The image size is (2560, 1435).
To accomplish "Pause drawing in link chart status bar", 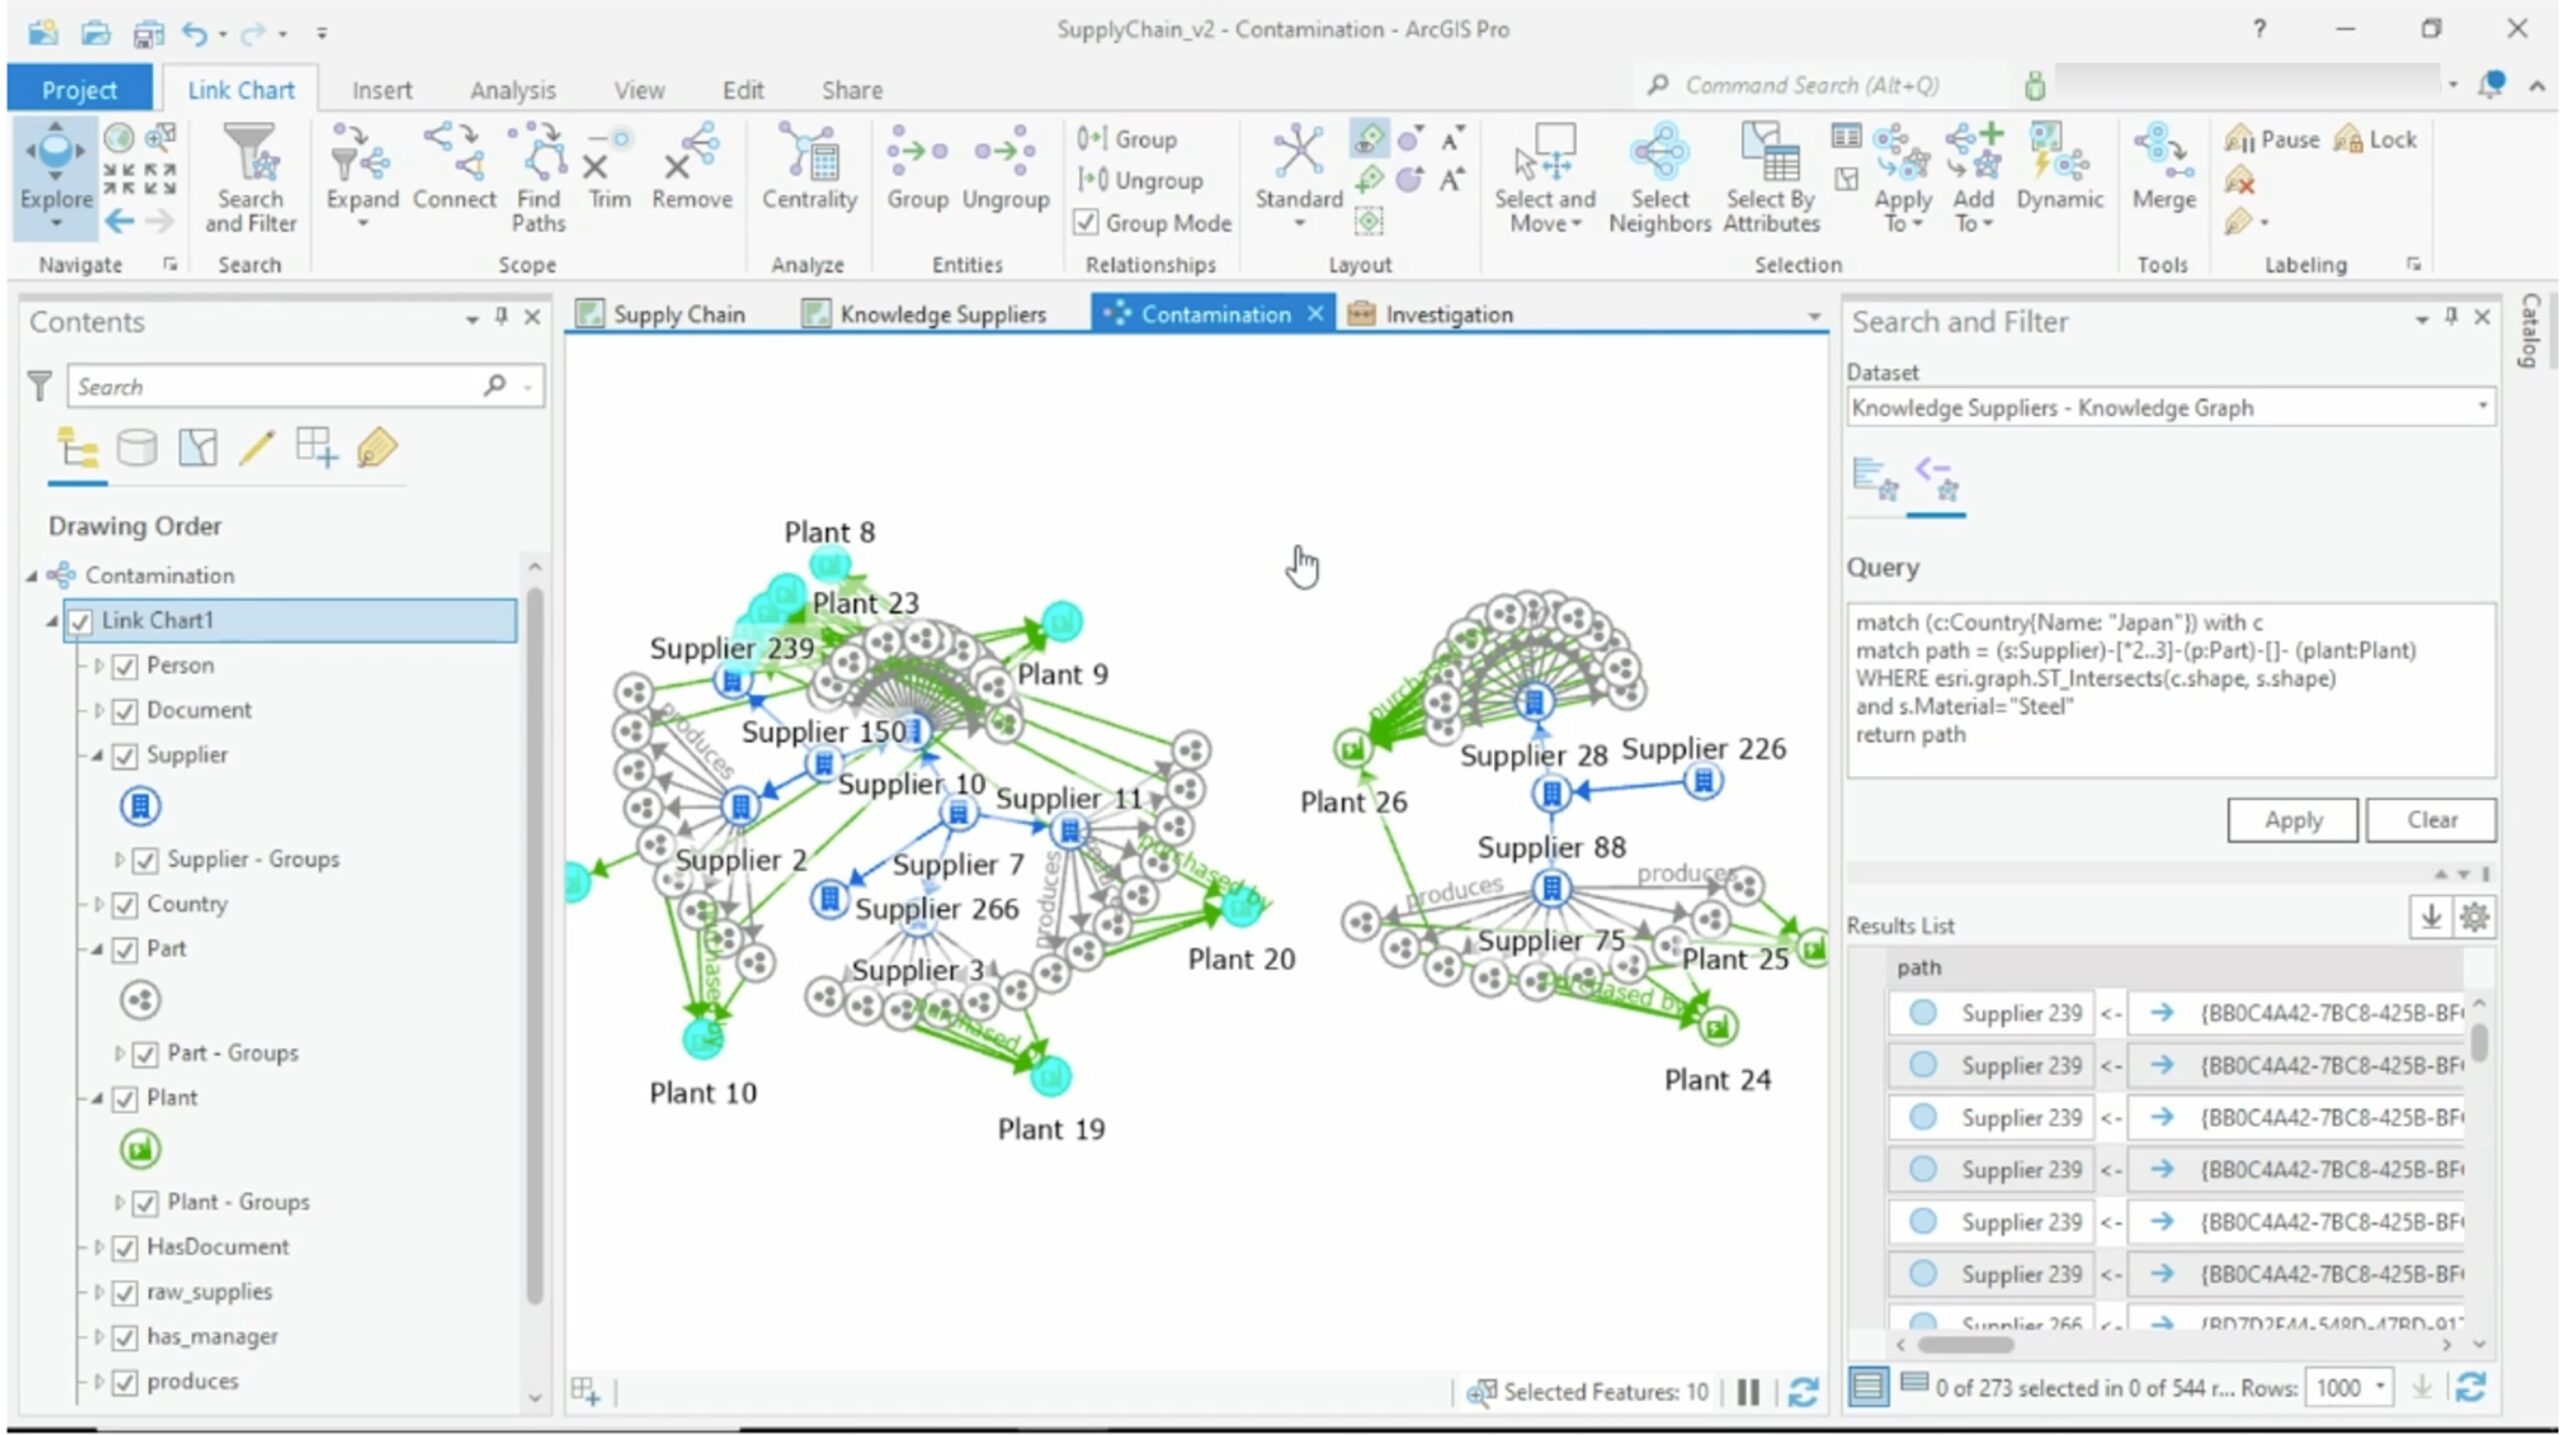I will pos(1747,1391).
